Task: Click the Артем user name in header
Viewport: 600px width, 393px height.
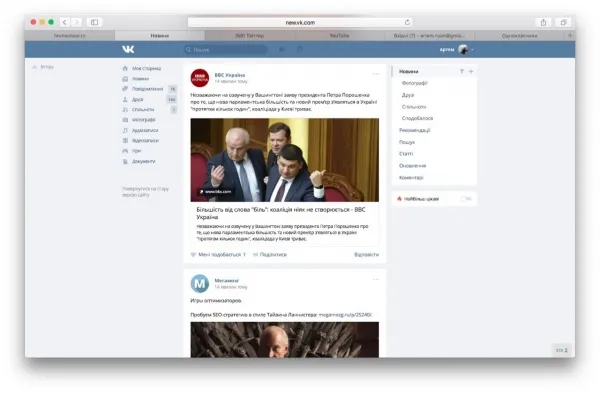Action: pyautogui.click(x=447, y=50)
